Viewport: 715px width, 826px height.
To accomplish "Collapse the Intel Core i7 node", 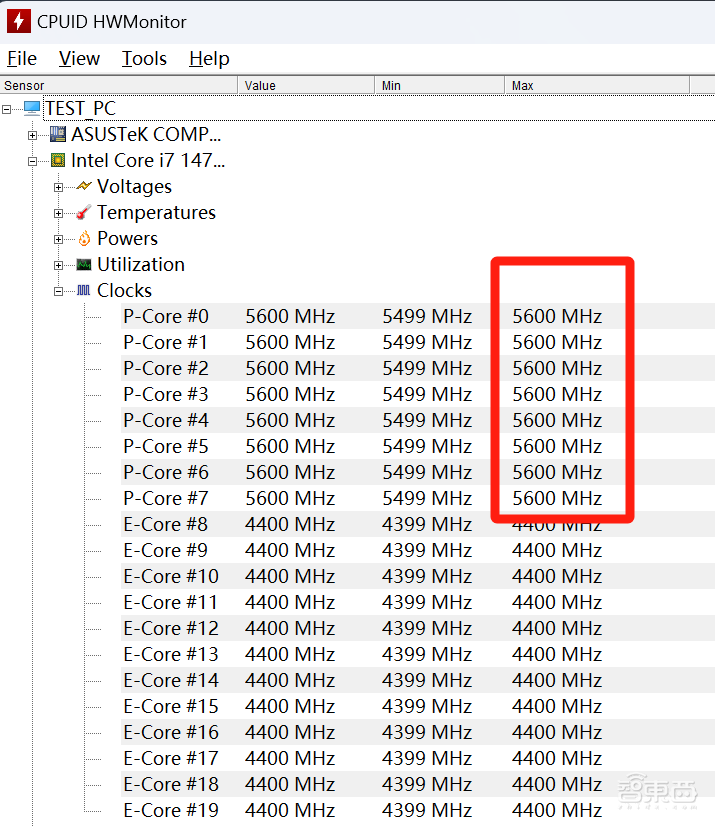I will (33, 161).
